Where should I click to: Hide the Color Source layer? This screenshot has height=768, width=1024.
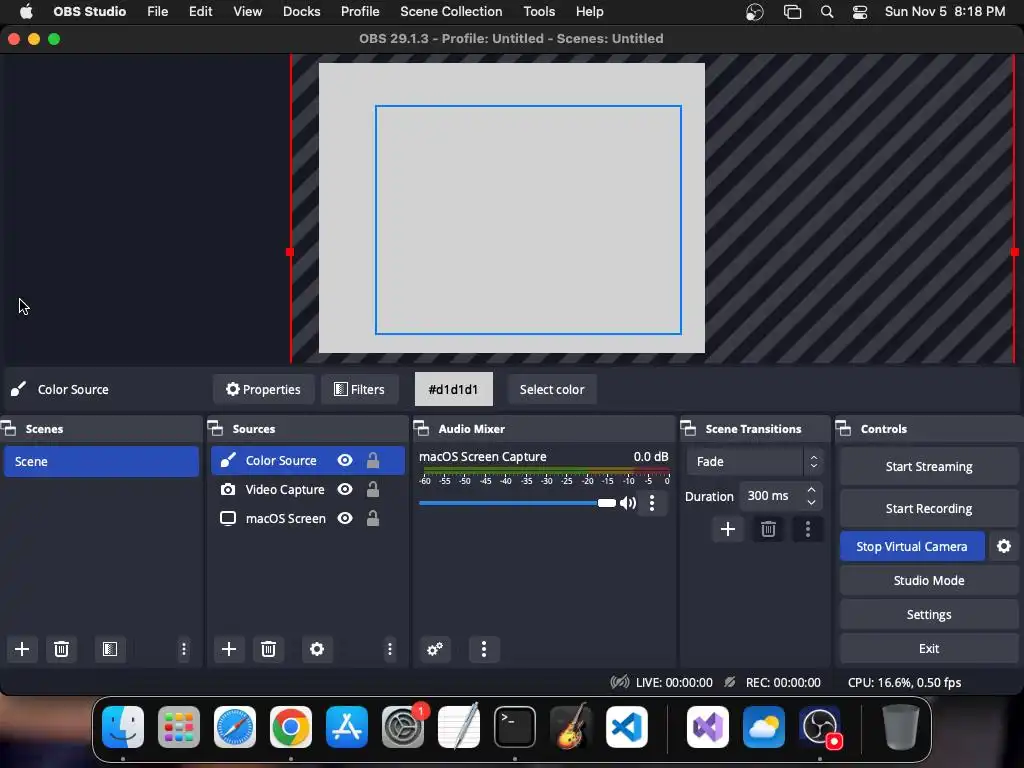point(345,460)
